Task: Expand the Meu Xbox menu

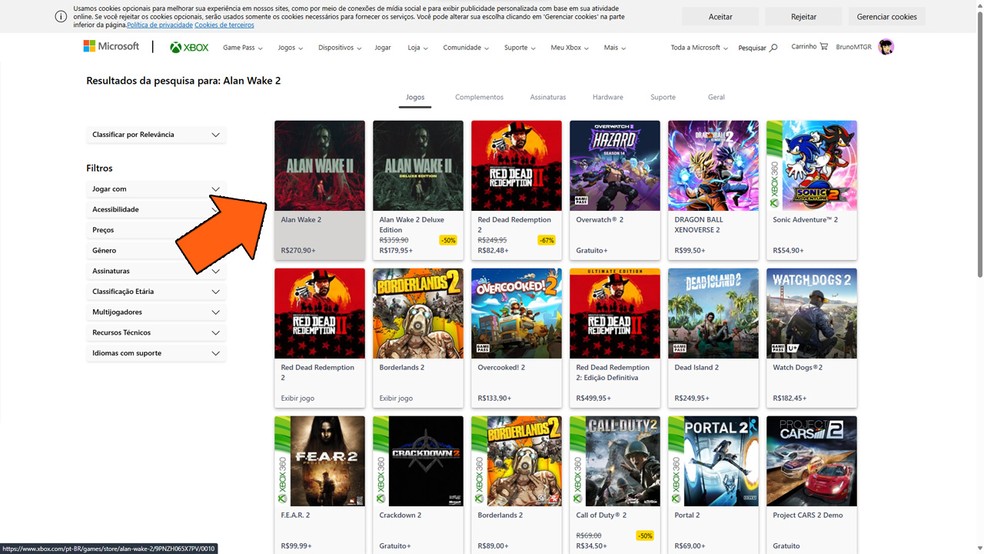Action: (569, 48)
